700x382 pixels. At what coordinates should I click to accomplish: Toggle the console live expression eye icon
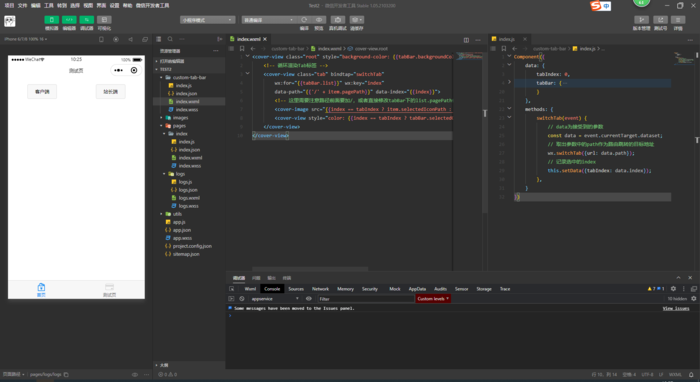(x=308, y=299)
